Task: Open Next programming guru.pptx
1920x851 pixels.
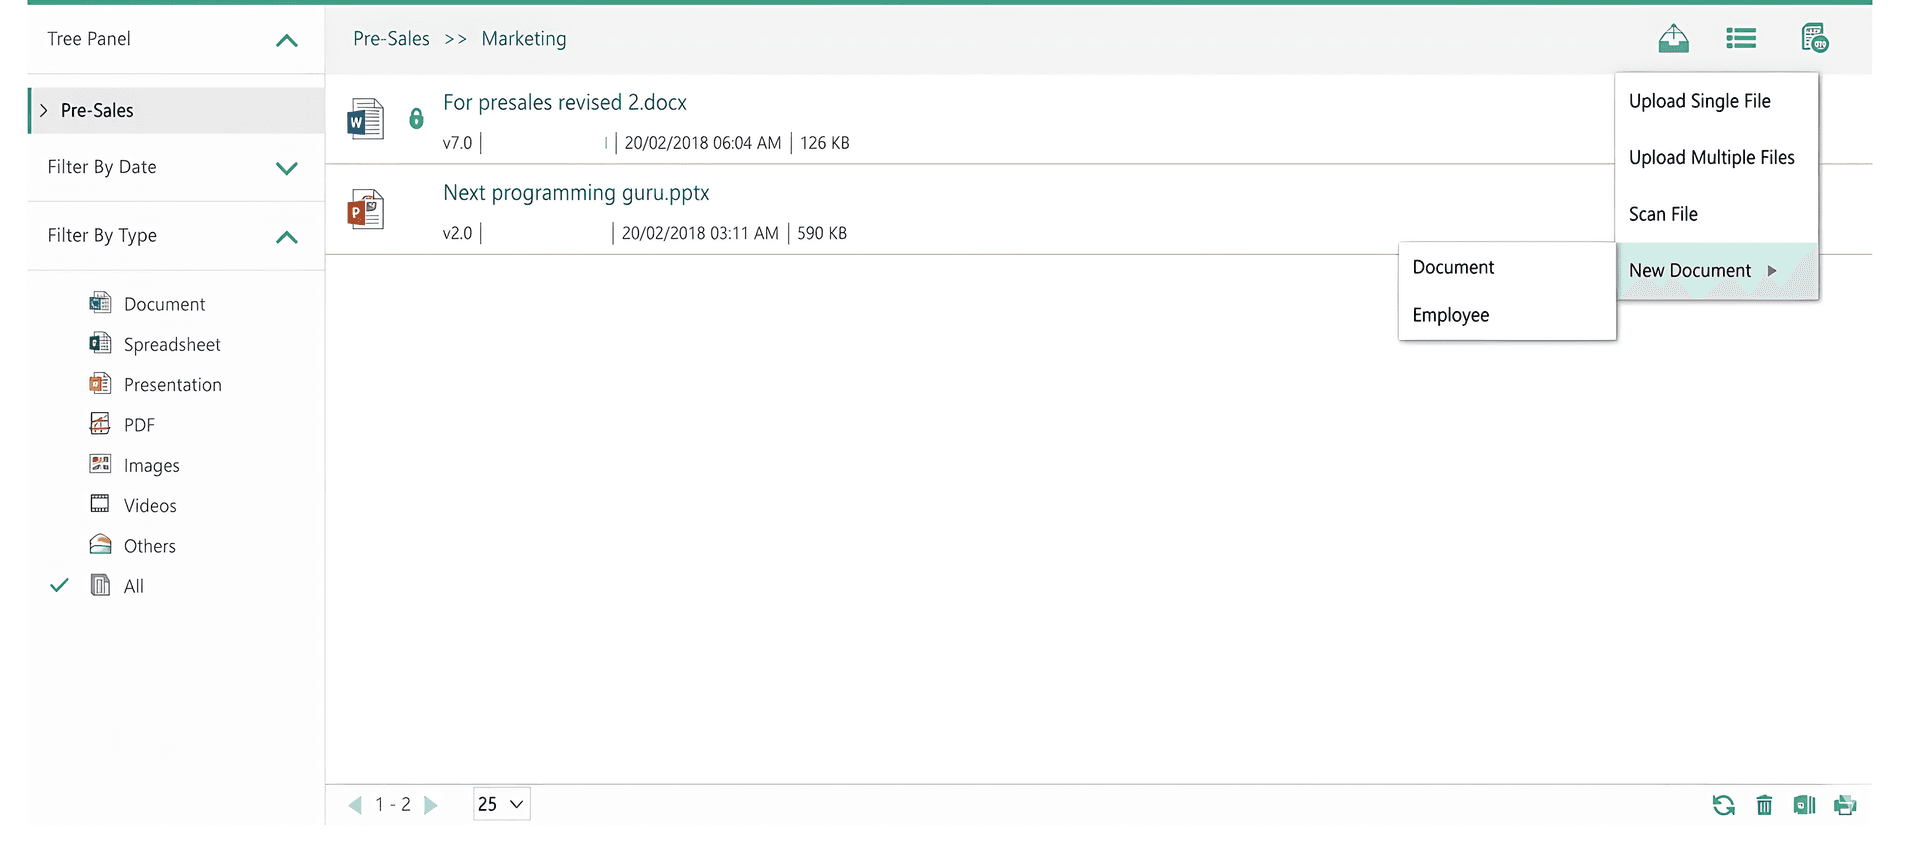Action: (576, 193)
